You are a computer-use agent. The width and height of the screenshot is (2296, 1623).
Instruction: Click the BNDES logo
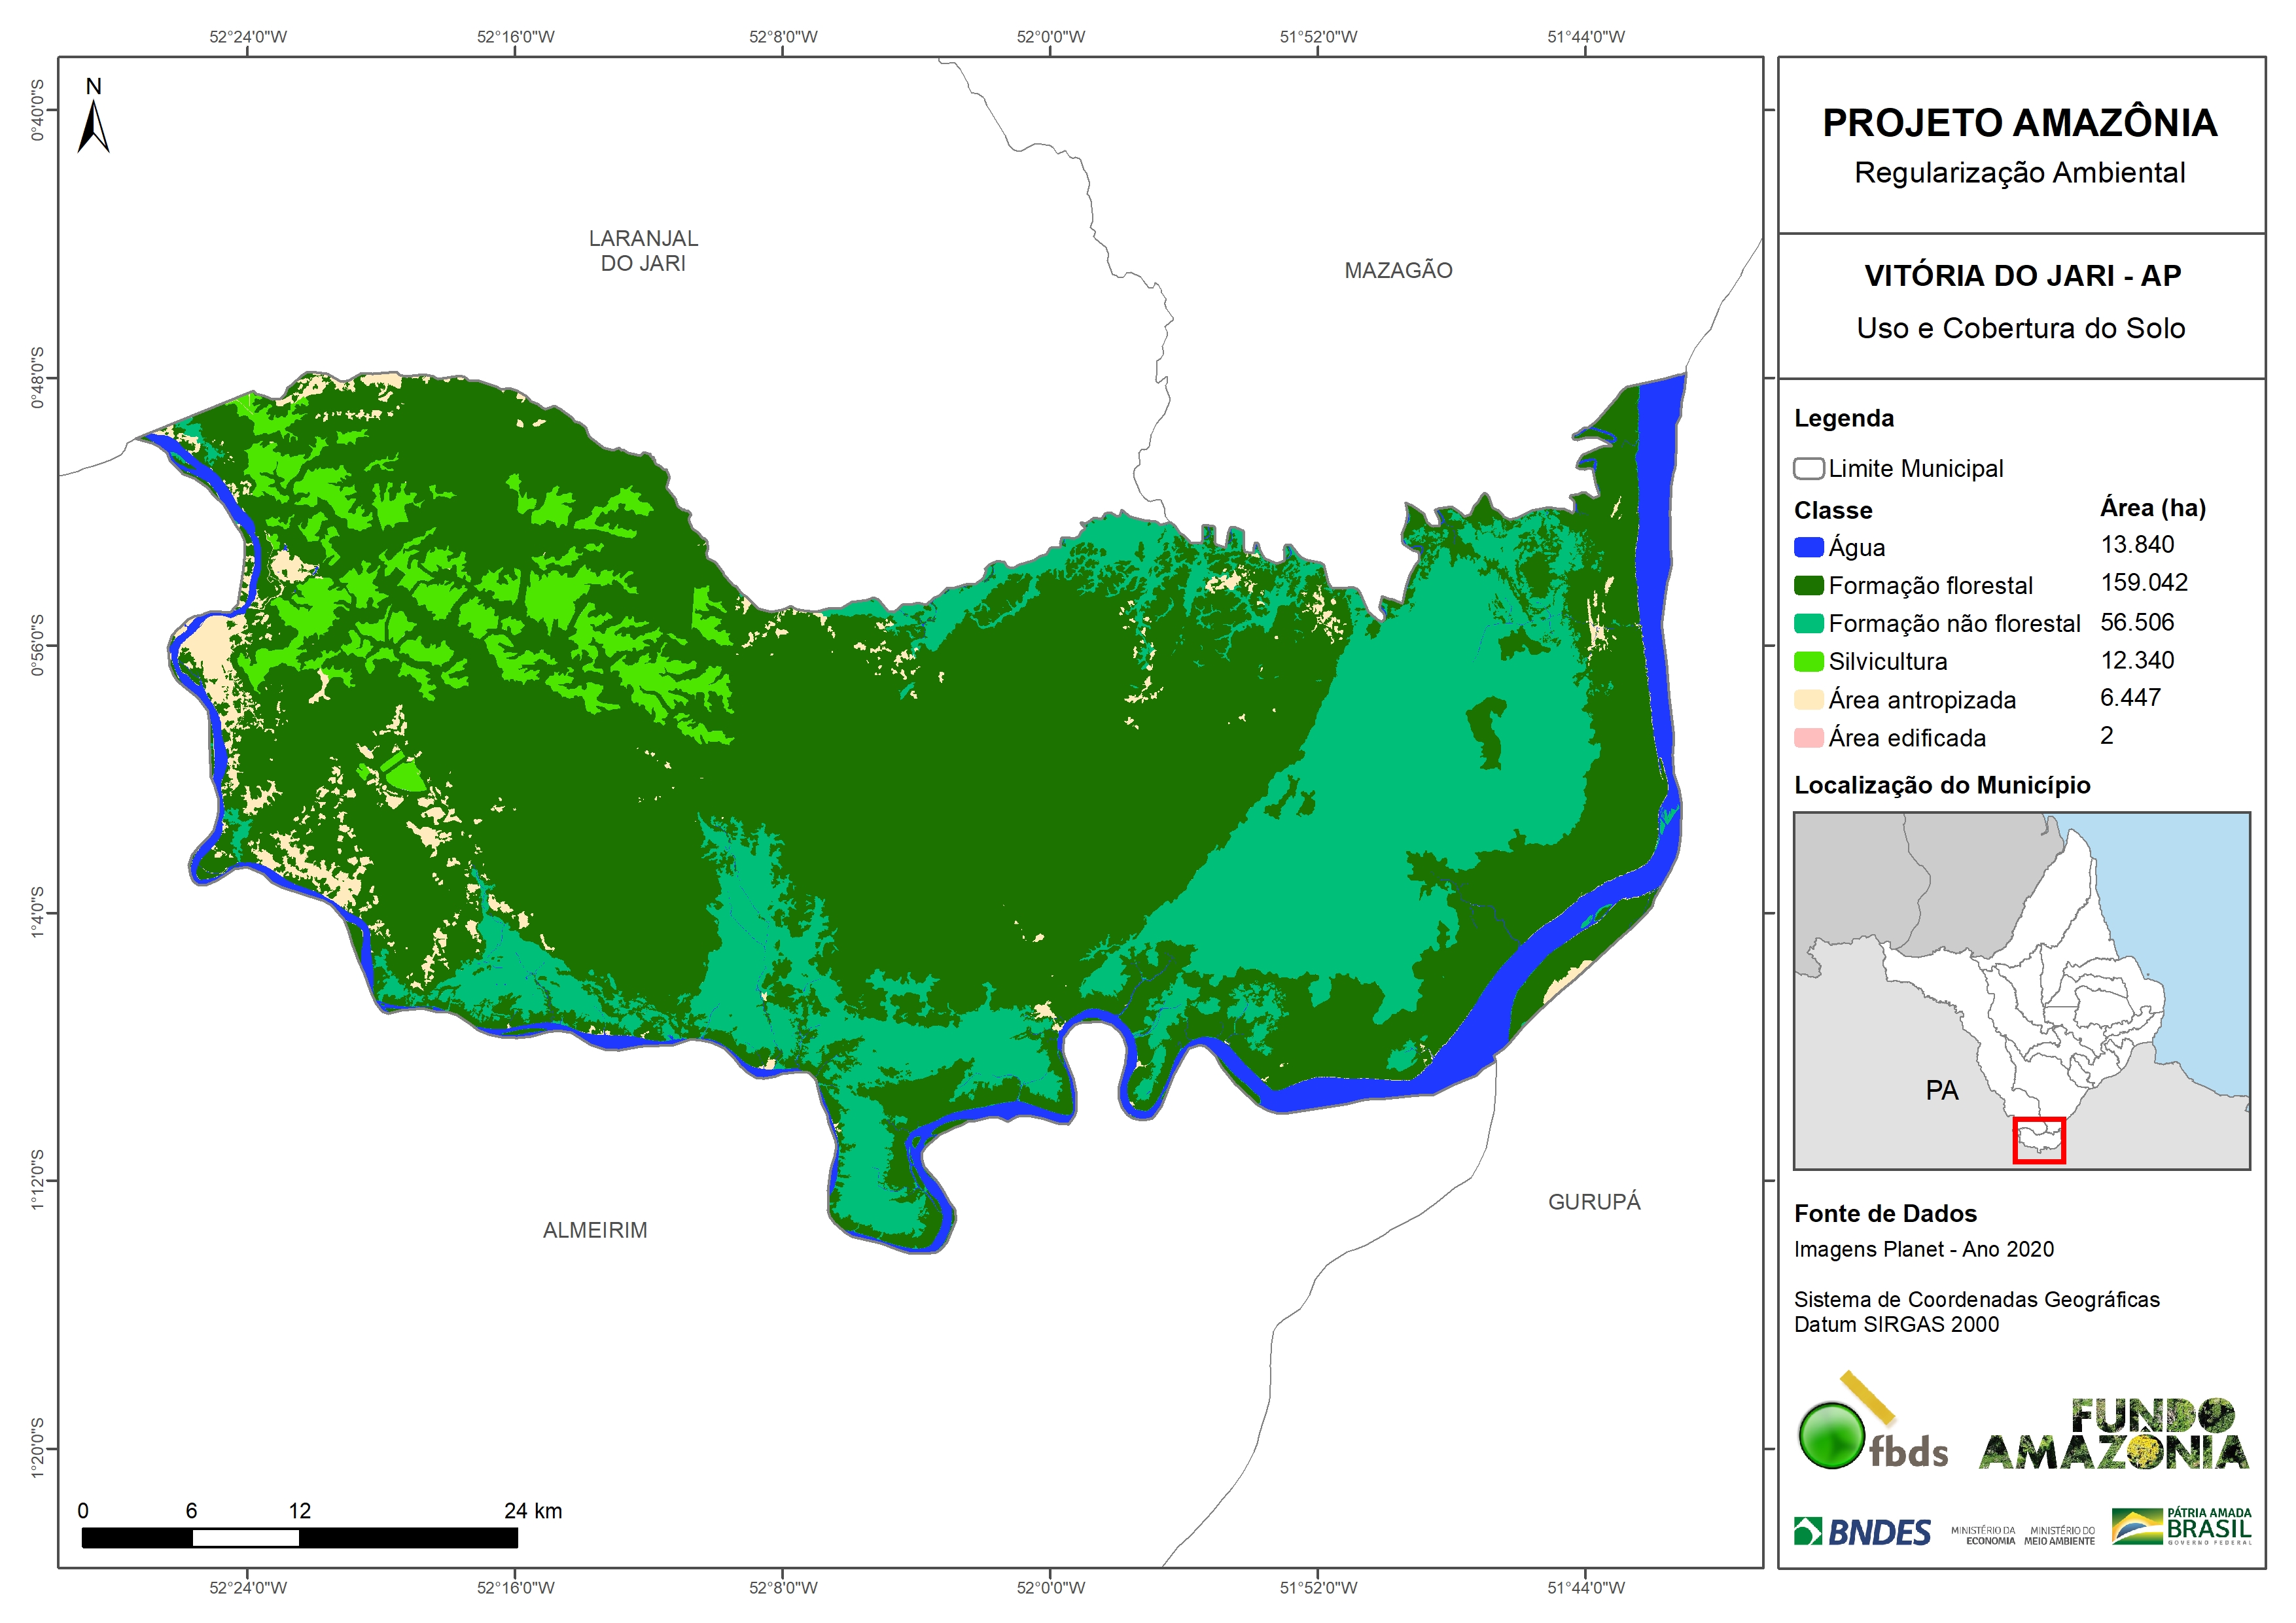(x=1862, y=1532)
